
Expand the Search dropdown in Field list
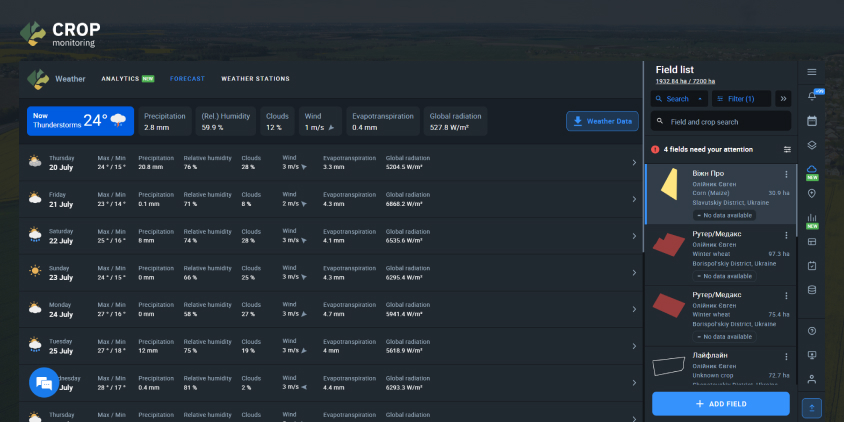coord(679,99)
